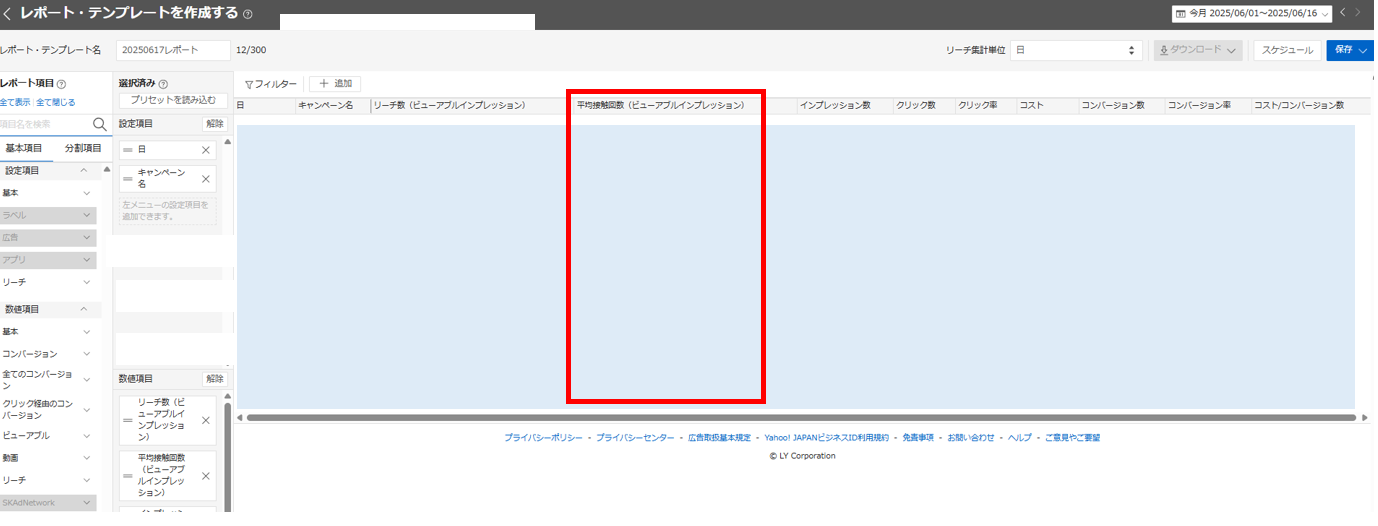
Task: Open the 広告取扱基本規定 footer link
Action: tap(719, 438)
